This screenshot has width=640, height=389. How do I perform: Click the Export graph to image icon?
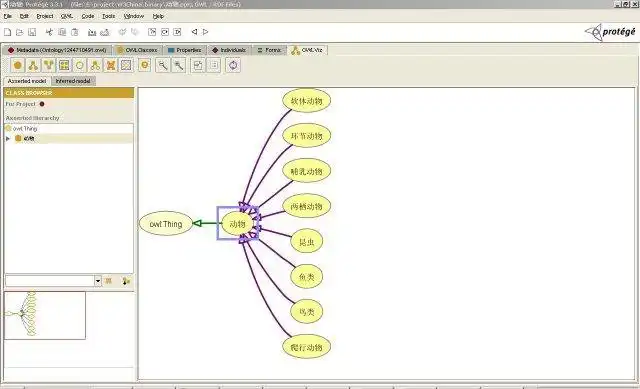click(x=198, y=65)
